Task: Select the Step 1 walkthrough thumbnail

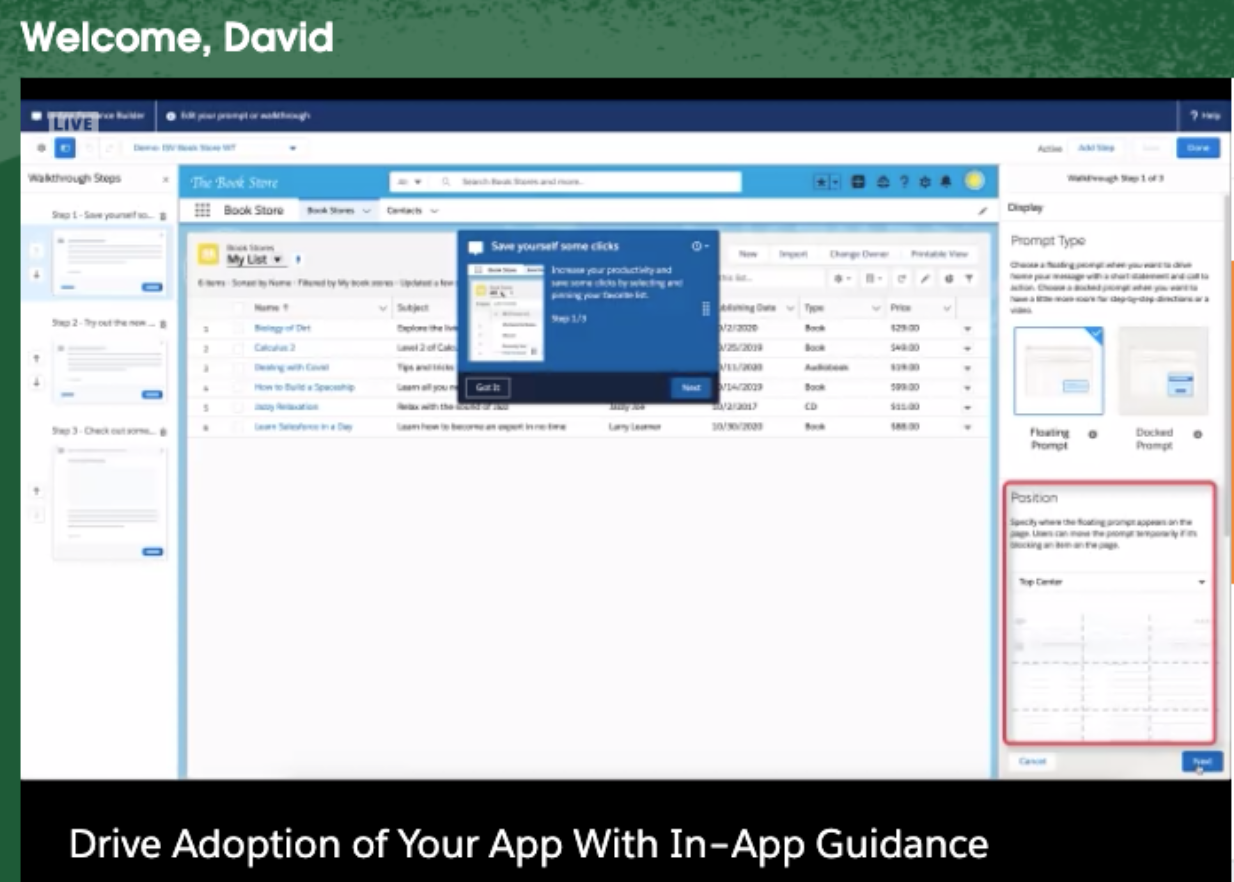Action: click(x=109, y=262)
